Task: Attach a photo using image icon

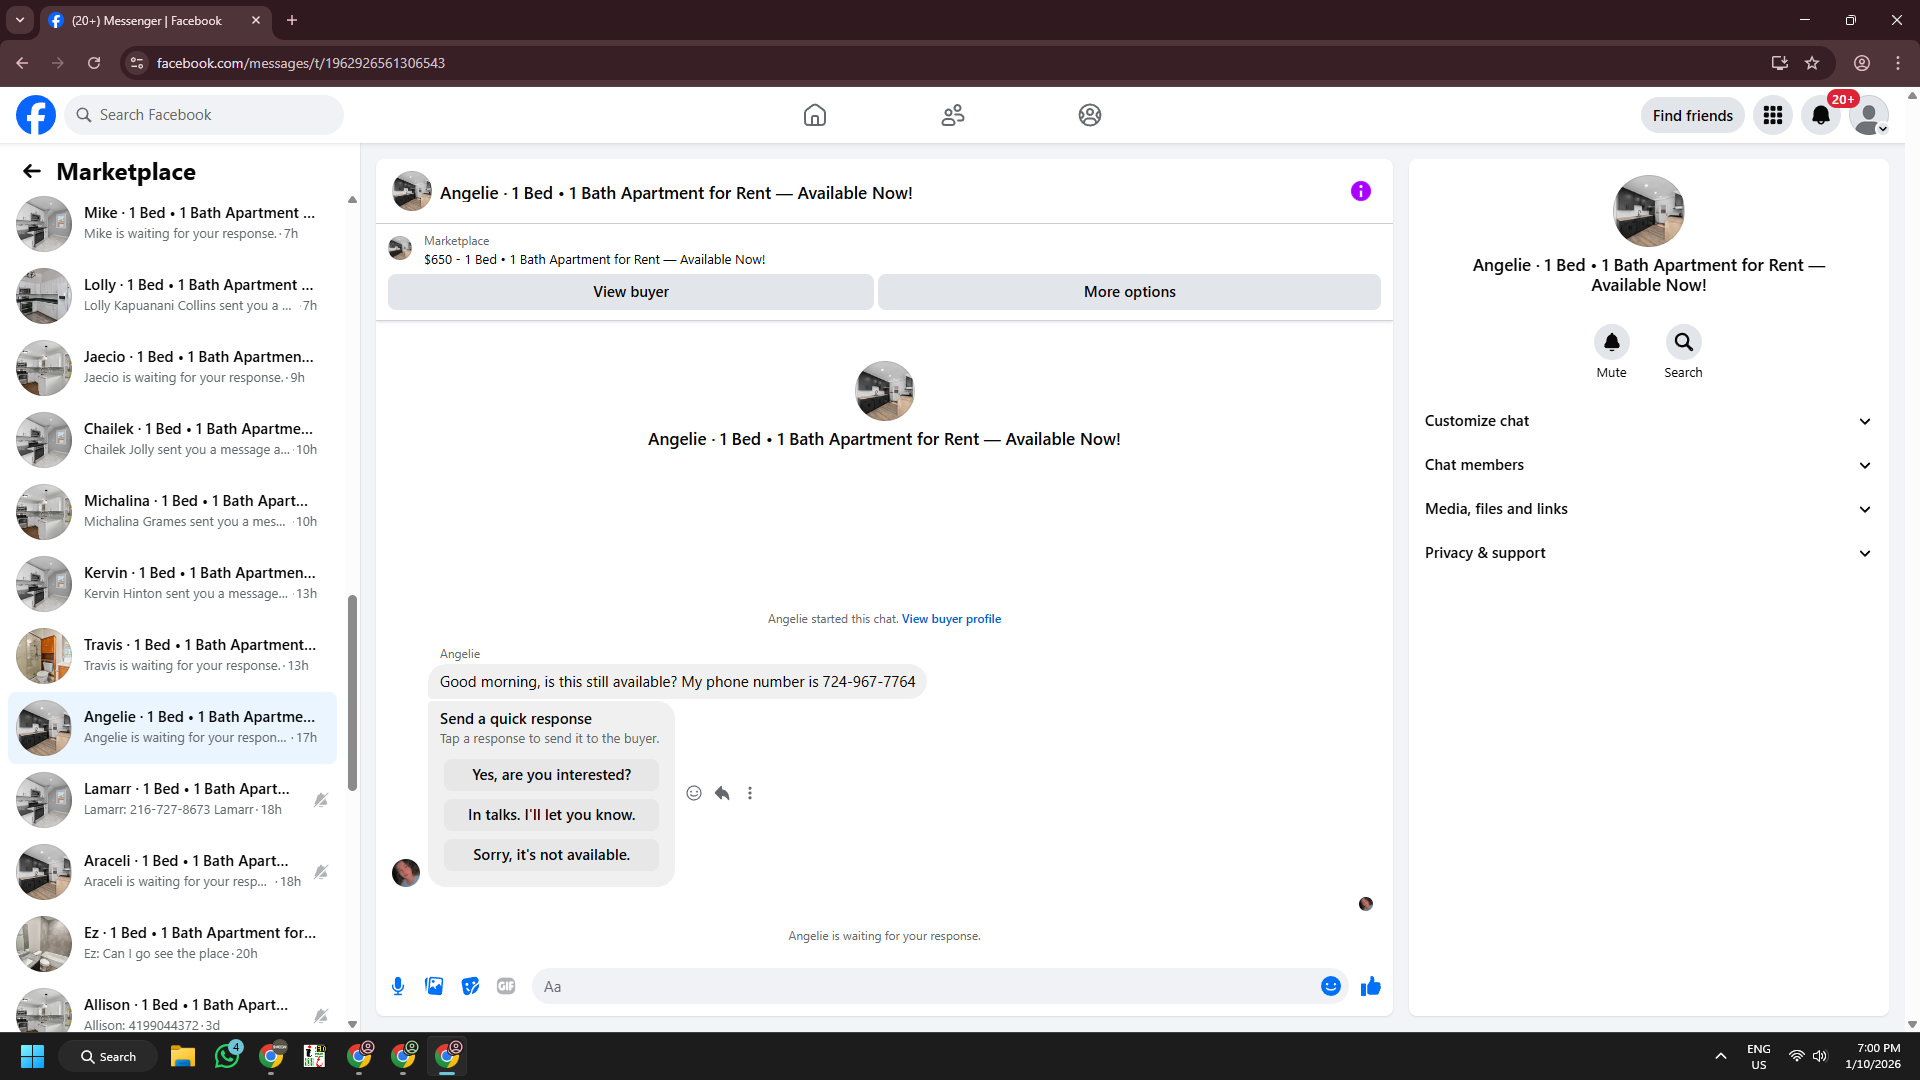Action: (434, 986)
